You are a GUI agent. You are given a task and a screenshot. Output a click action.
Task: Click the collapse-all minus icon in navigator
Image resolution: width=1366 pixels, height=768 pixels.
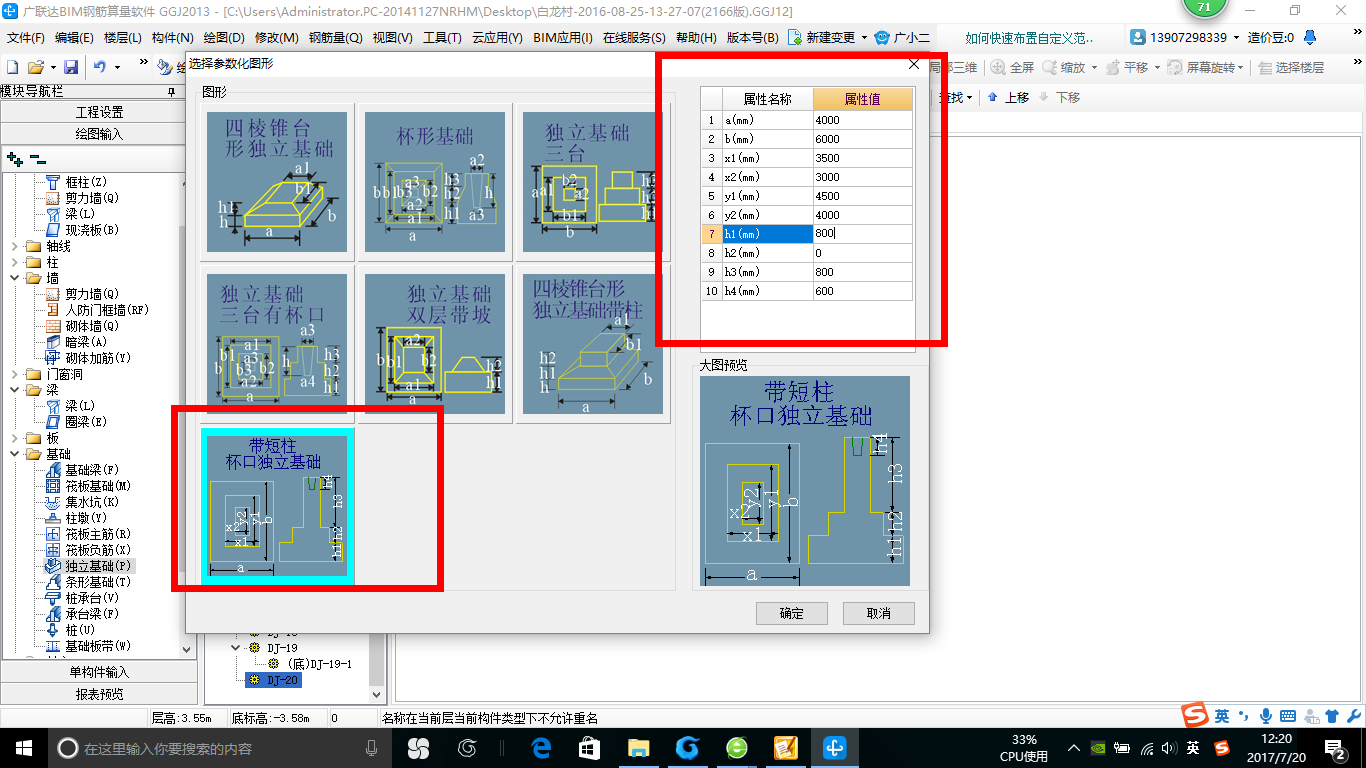37,159
